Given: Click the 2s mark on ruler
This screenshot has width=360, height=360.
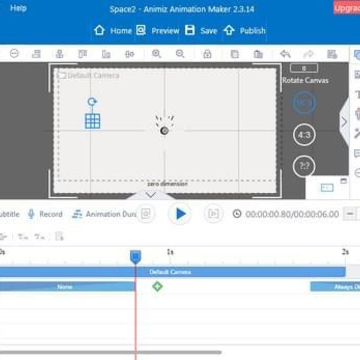Looking at the screenshot, I should pyautogui.click(x=345, y=252).
